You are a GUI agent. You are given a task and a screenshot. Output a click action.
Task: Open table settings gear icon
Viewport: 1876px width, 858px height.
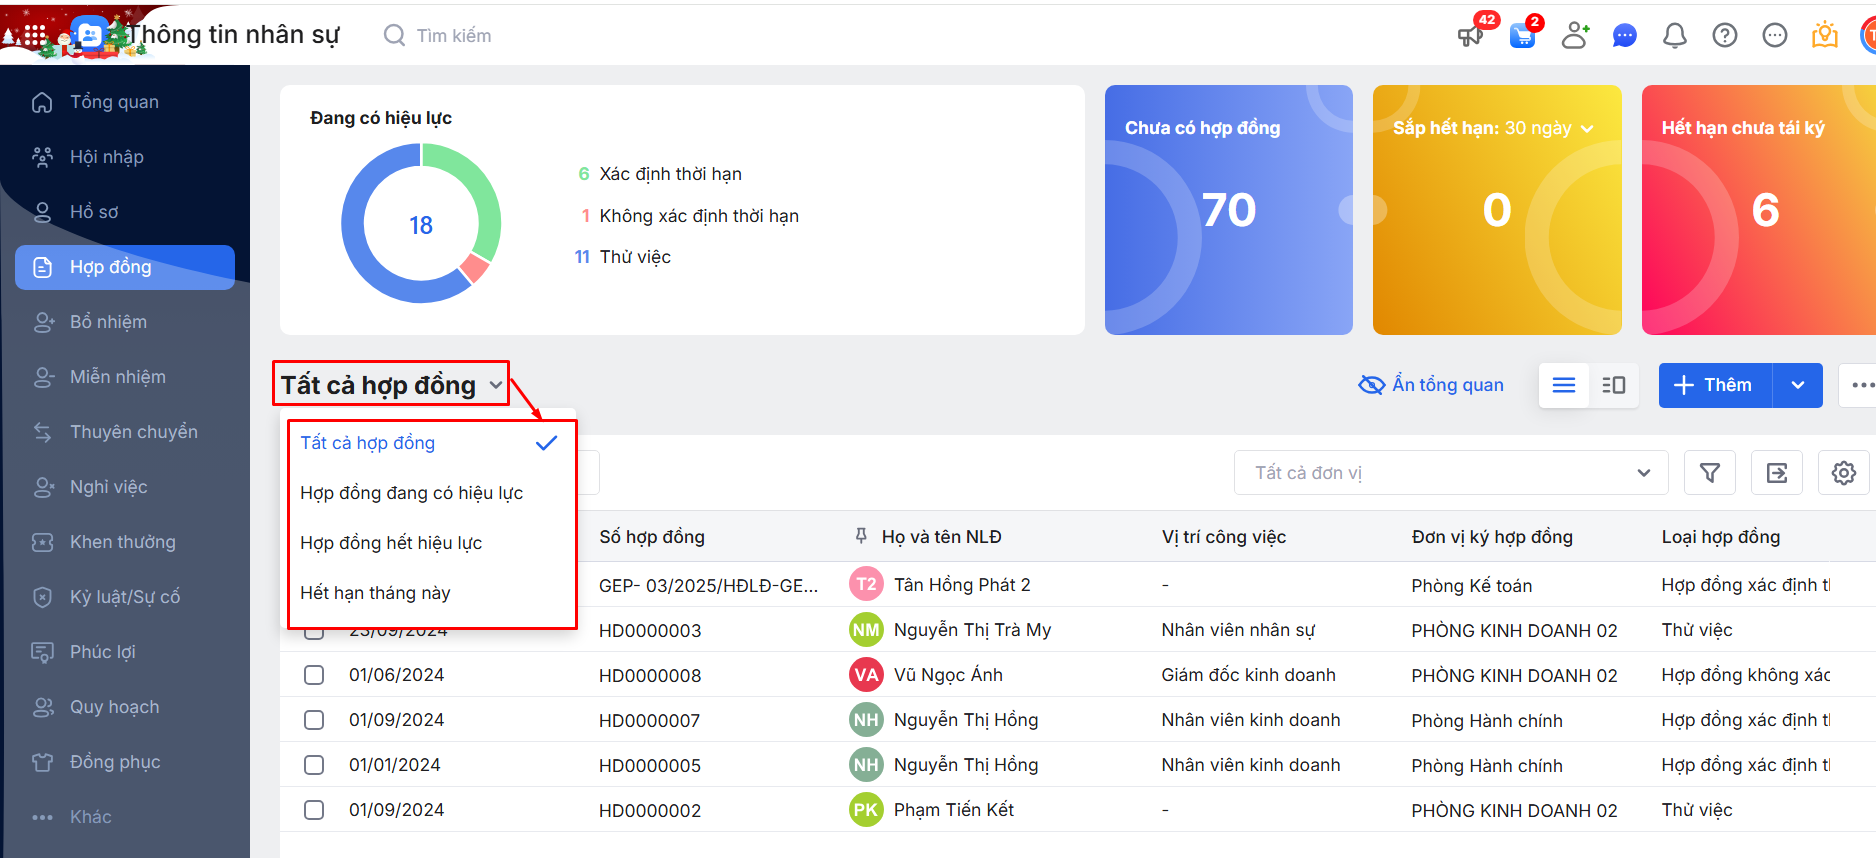[1844, 473]
